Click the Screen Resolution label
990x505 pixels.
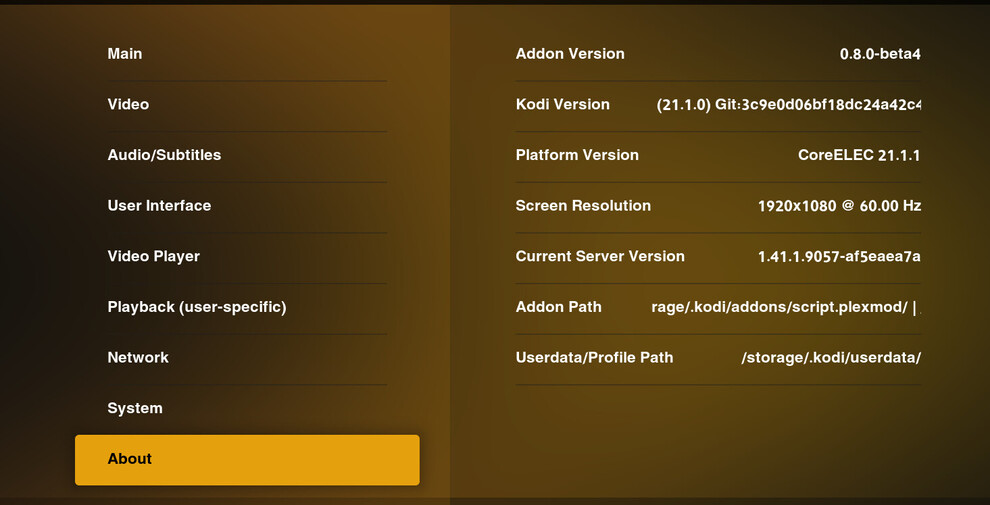583,206
